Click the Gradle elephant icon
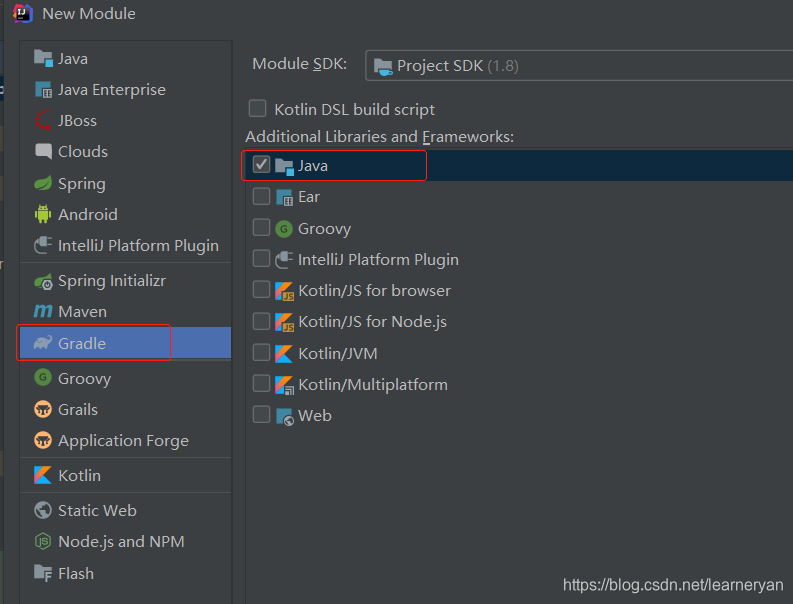 pyautogui.click(x=43, y=343)
